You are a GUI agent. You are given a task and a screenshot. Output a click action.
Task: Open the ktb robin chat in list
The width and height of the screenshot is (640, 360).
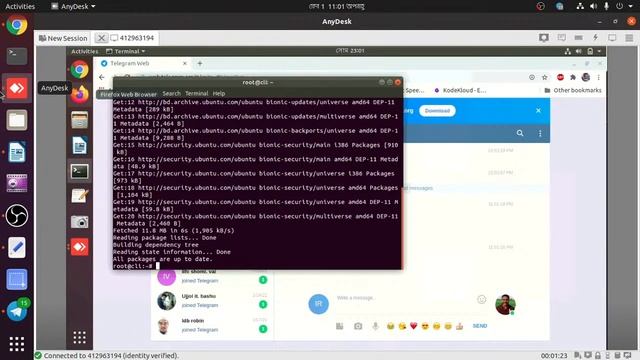(x=212, y=325)
